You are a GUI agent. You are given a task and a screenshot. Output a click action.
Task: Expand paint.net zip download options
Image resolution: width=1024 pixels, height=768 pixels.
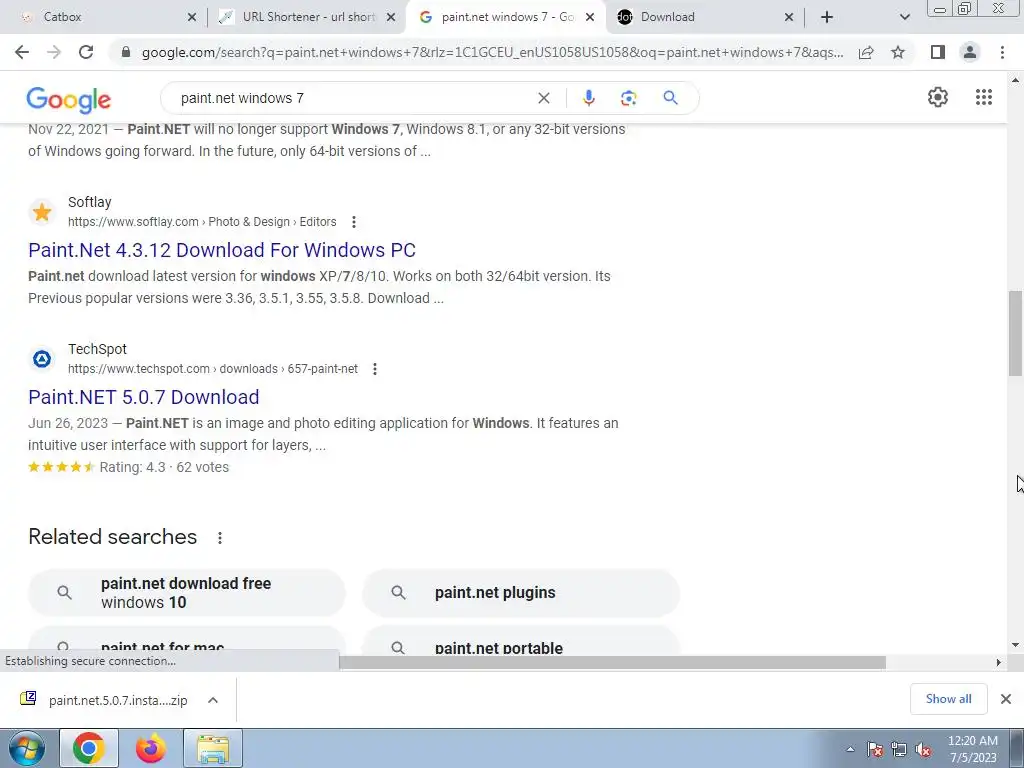[x=213, y=700]
